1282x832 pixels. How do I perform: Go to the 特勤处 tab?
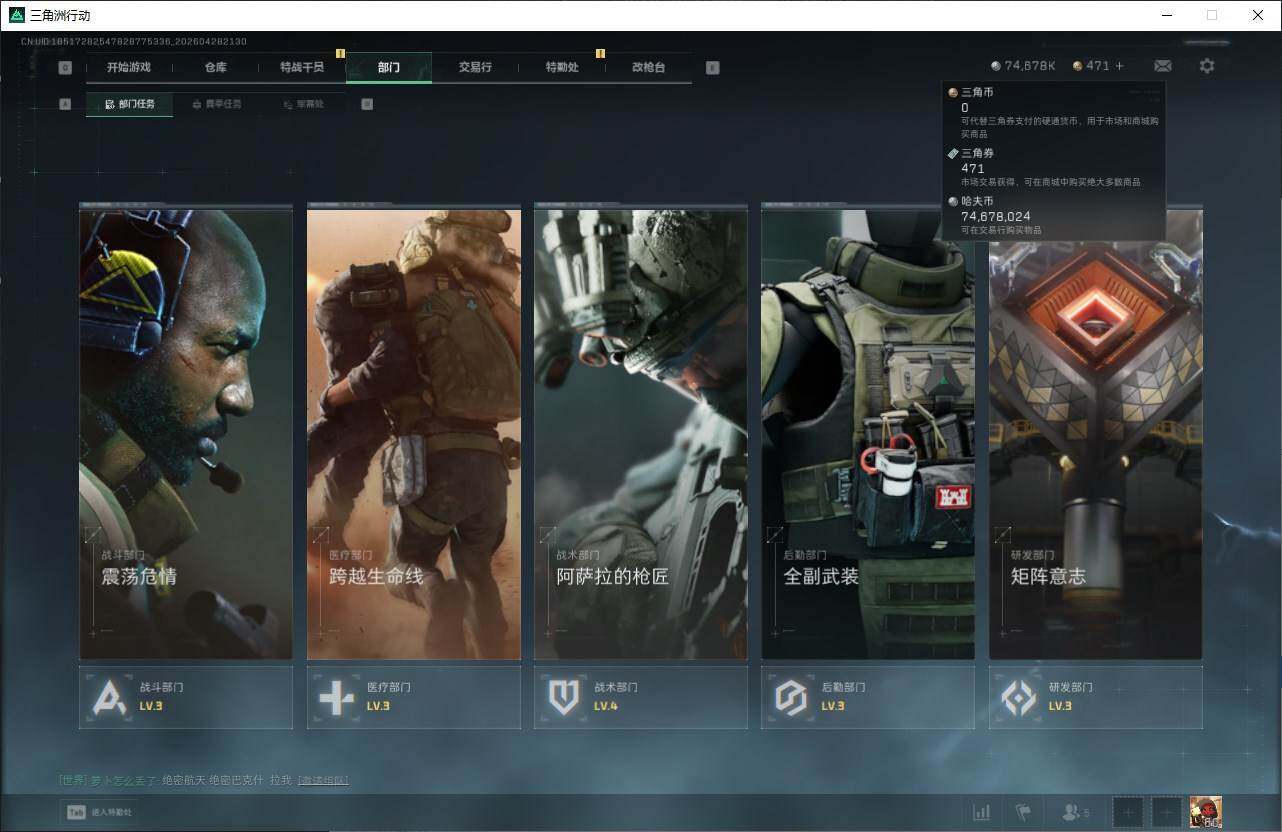[562, 67]
